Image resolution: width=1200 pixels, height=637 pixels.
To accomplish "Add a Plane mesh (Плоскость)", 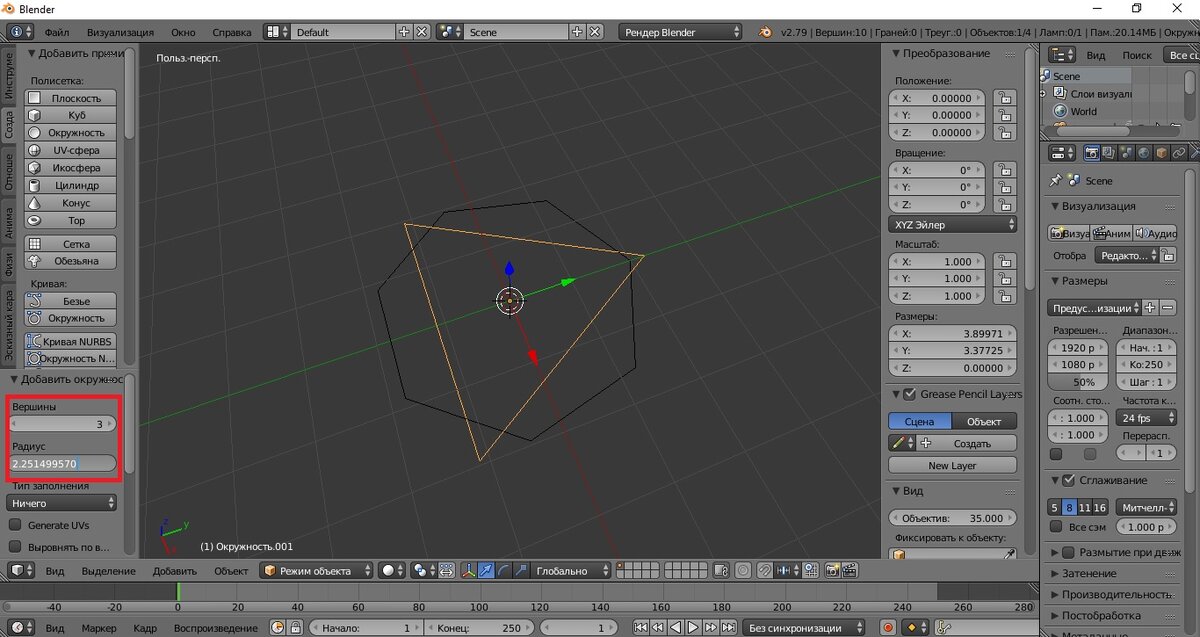I will (70, 98).
